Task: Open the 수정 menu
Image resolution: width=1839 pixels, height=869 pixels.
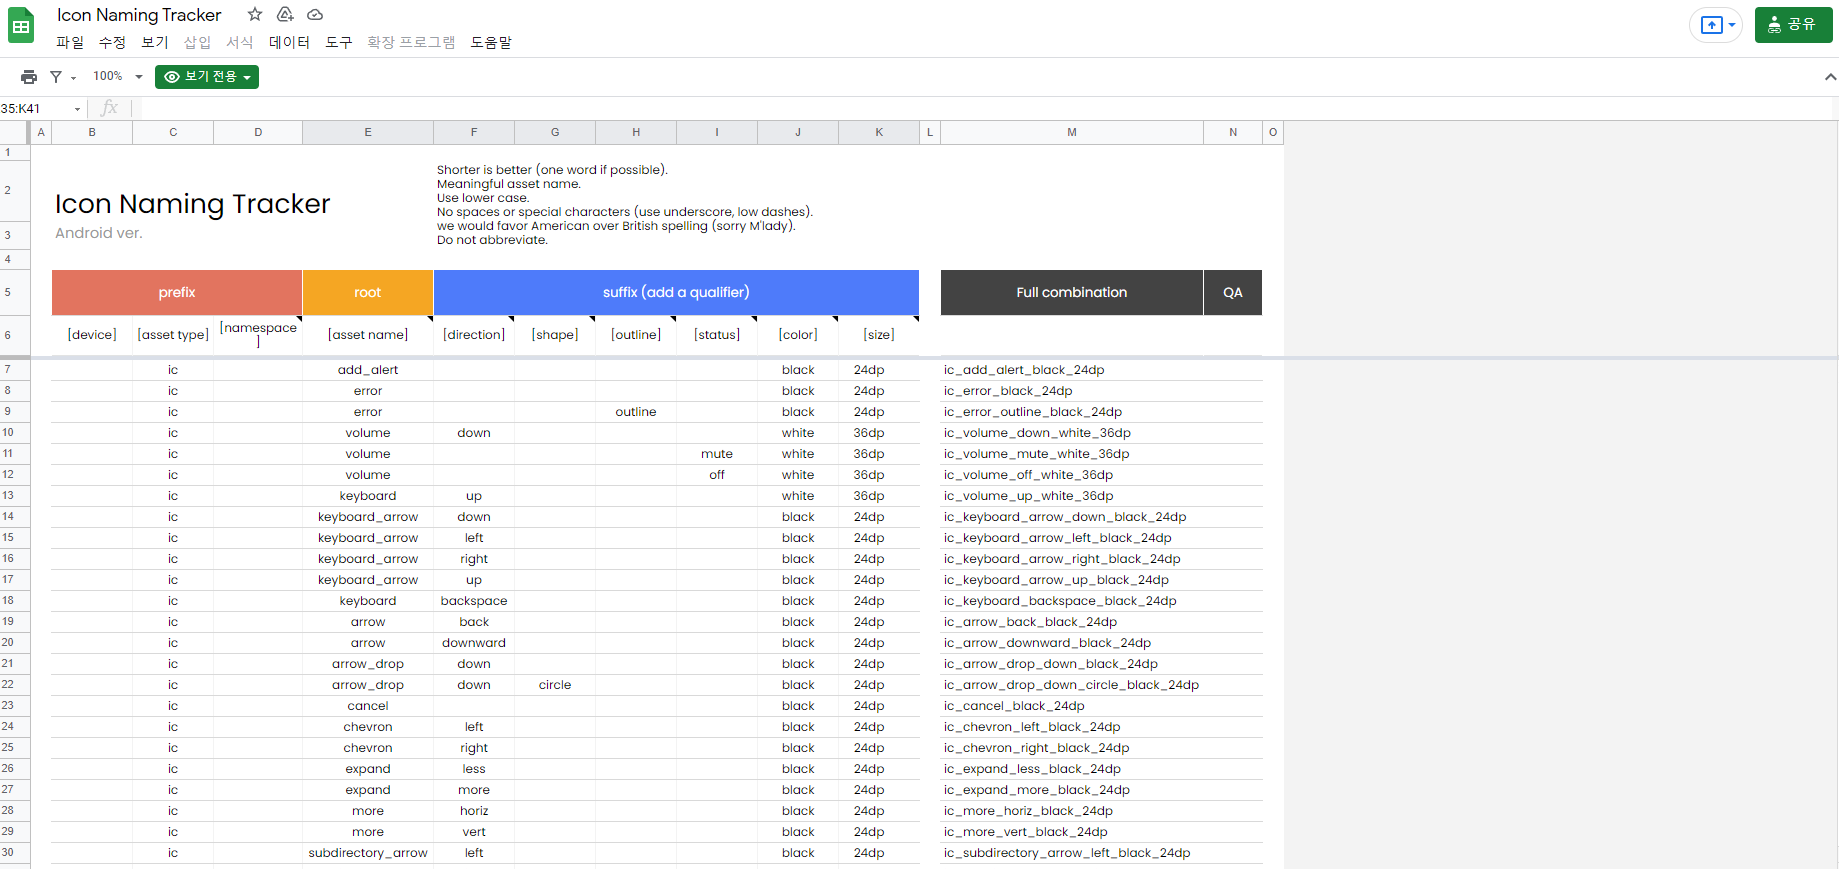Action: point(112,42)
